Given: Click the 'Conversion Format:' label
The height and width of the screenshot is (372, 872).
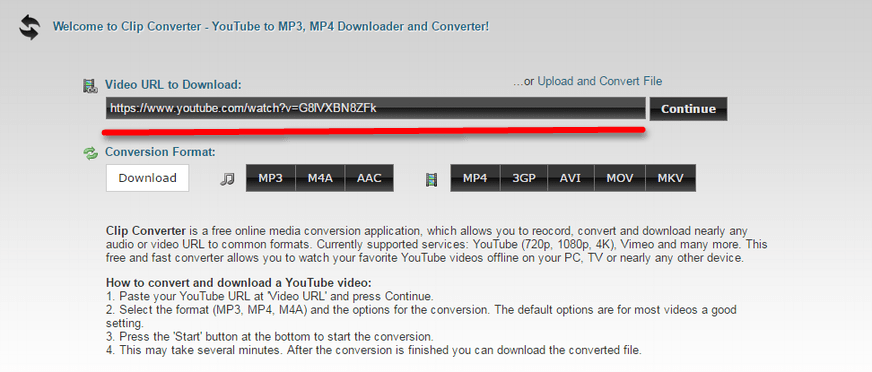Looking at the screenshot, I should click(160, 152).
